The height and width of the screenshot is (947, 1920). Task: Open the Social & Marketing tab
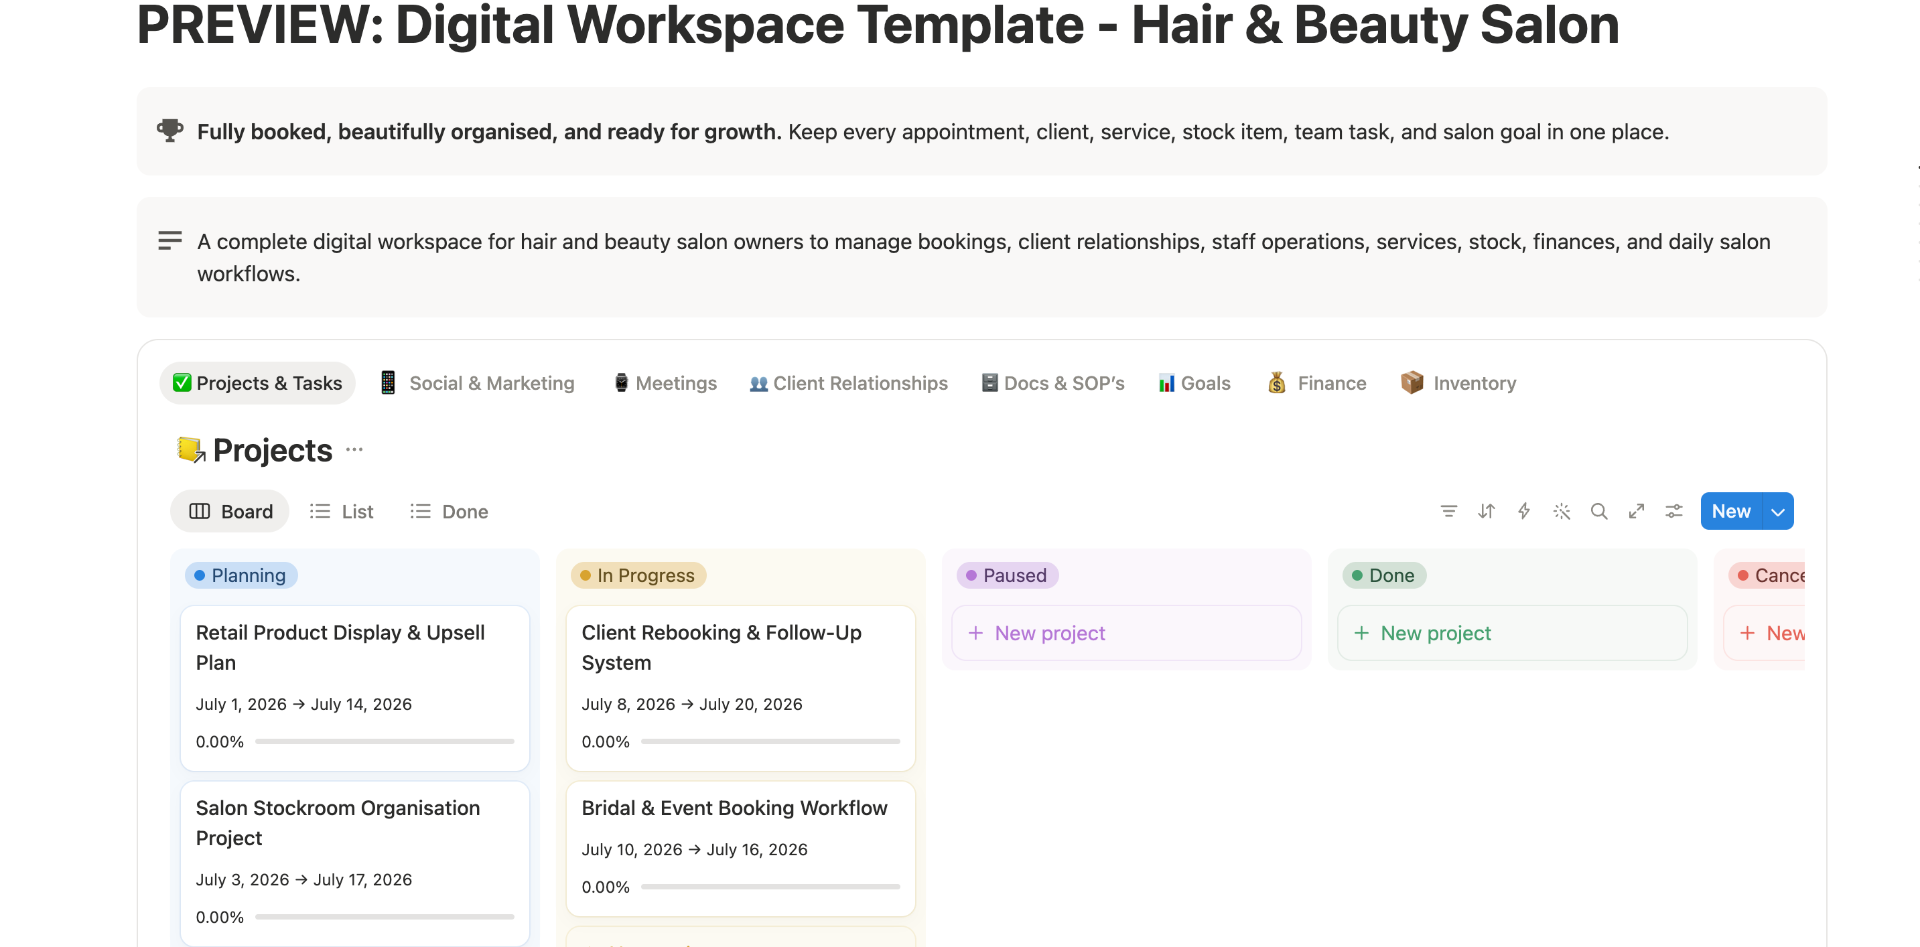478,383
